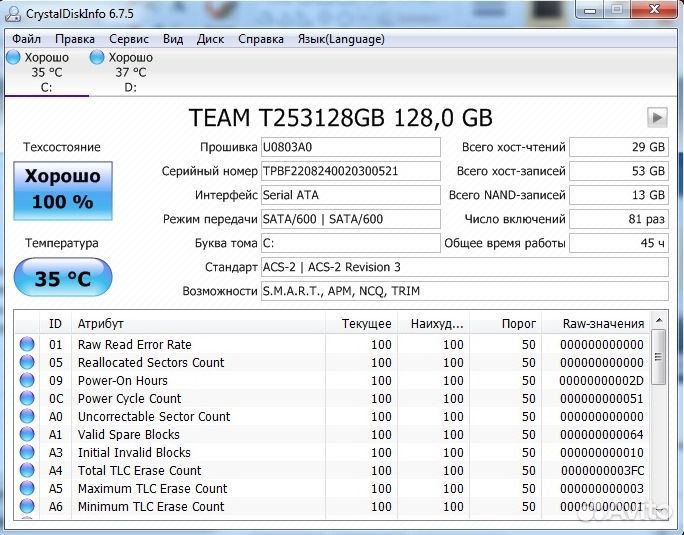Open the Диск menu

pyautogui.click(x=210, y=39)
